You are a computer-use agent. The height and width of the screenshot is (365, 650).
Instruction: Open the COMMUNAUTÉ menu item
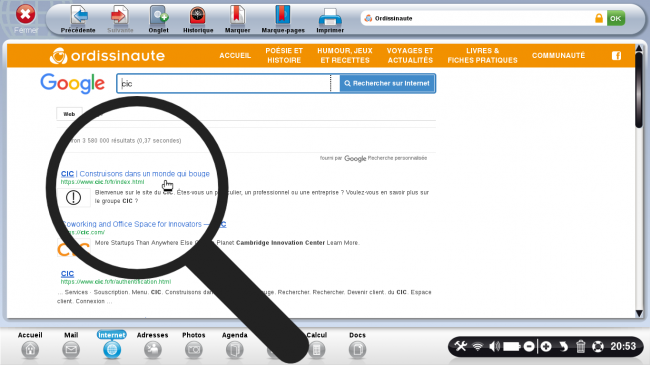click(558, 56)
